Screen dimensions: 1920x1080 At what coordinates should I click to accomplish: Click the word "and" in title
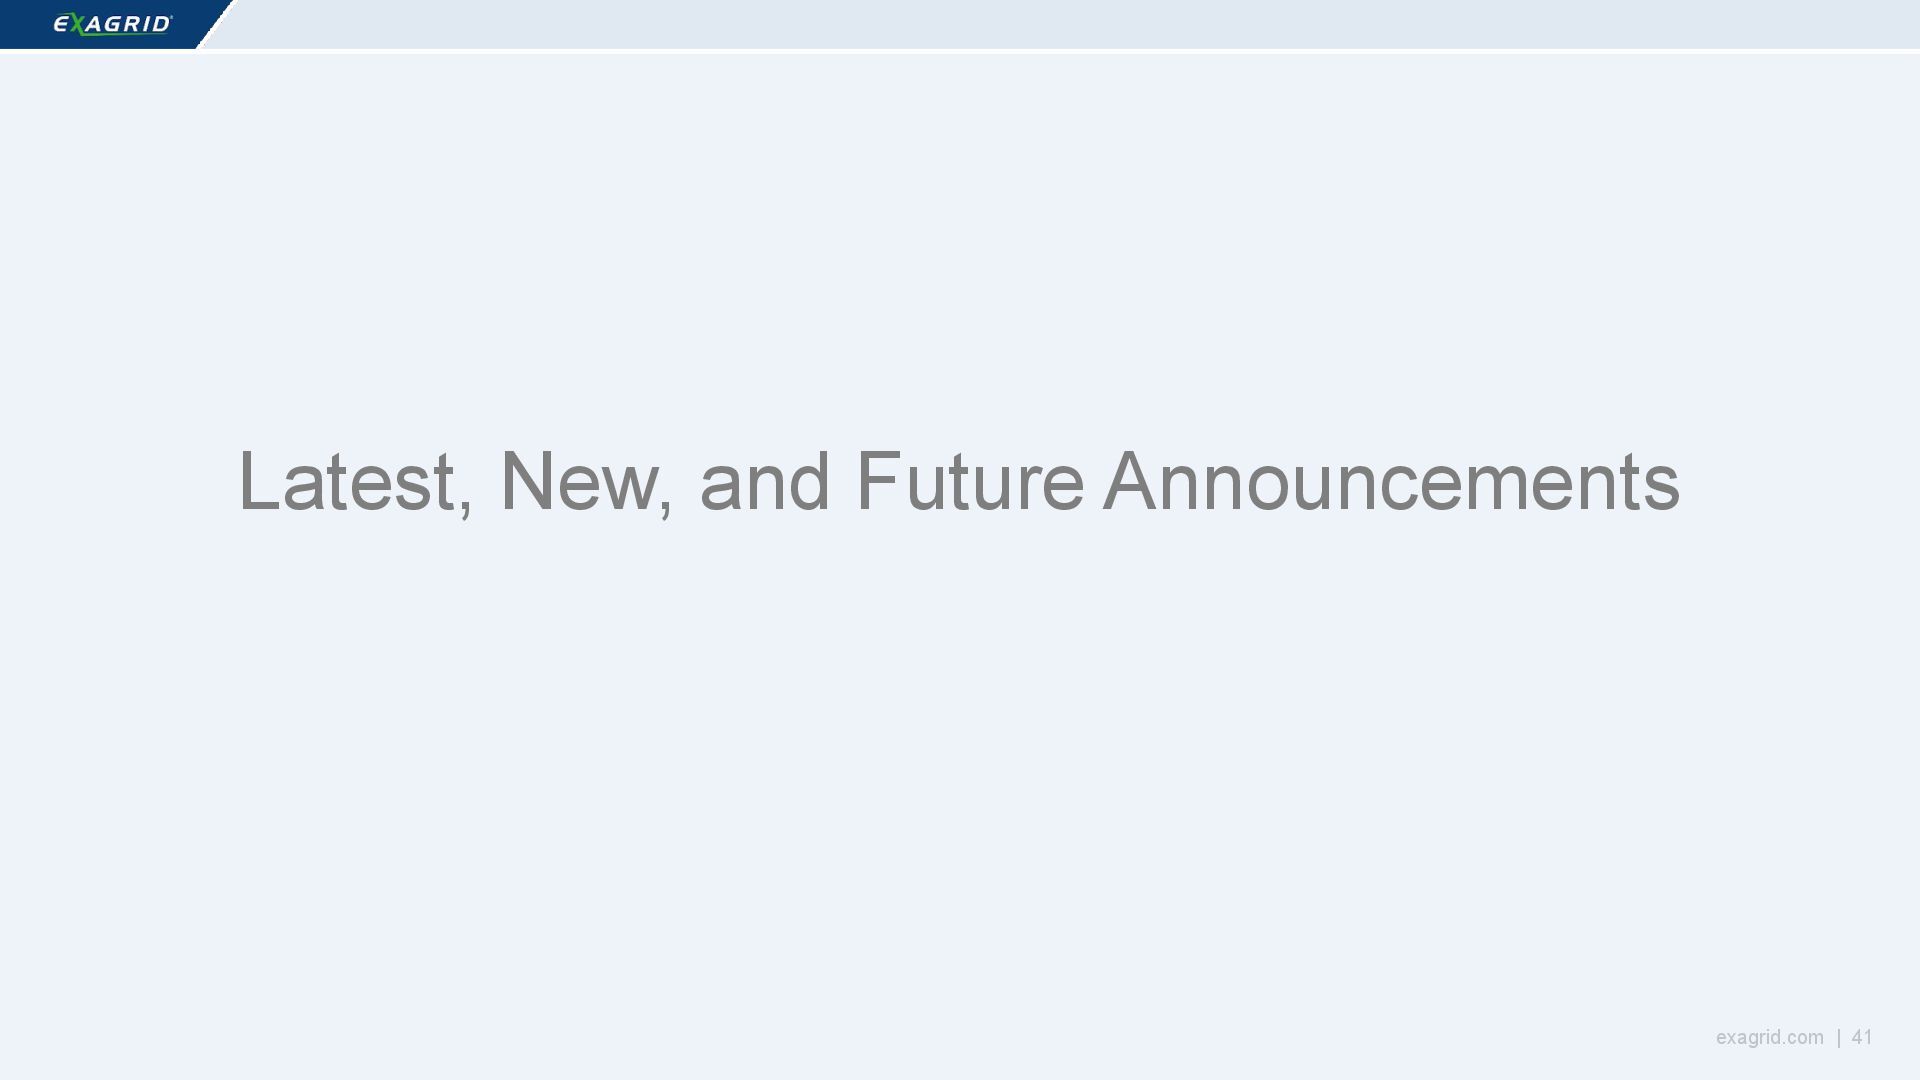[x=764, y=482]
